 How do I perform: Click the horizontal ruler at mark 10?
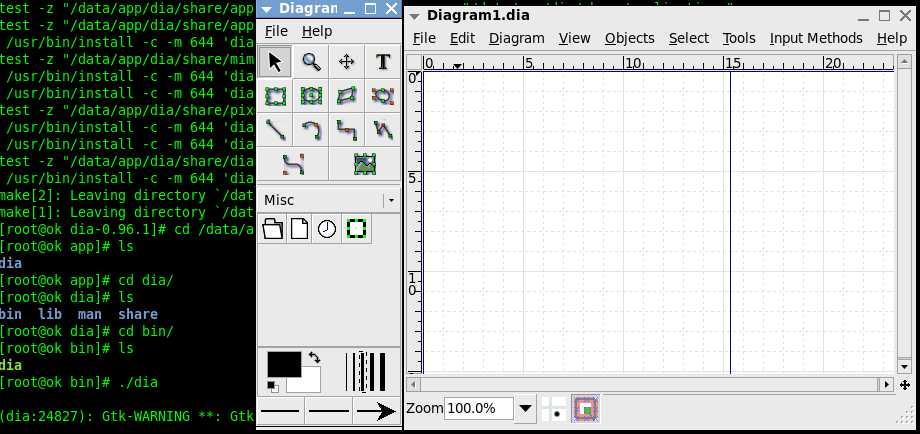coord(633,63)
